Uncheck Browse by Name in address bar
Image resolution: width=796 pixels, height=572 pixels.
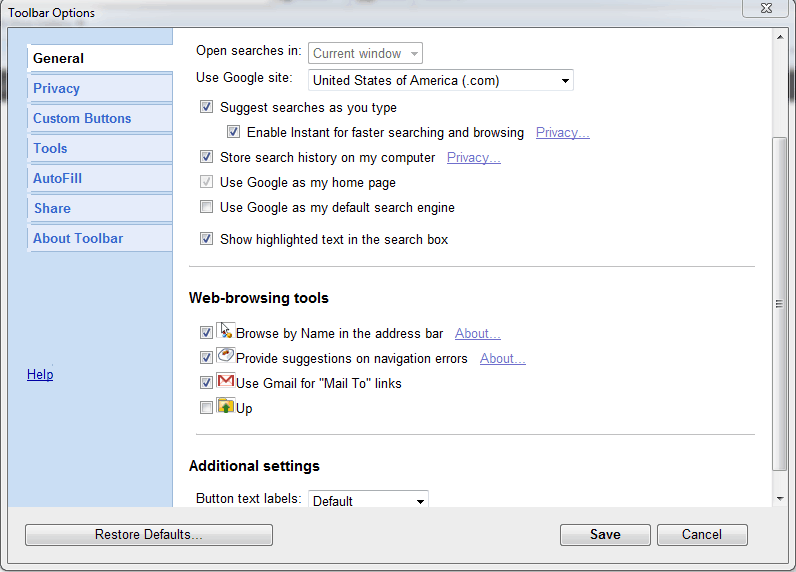pyautogui.click(x=206, y=332)
